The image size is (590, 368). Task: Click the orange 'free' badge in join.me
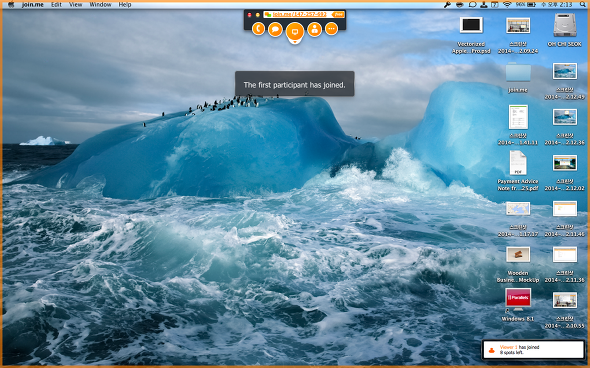coord(338,14)
